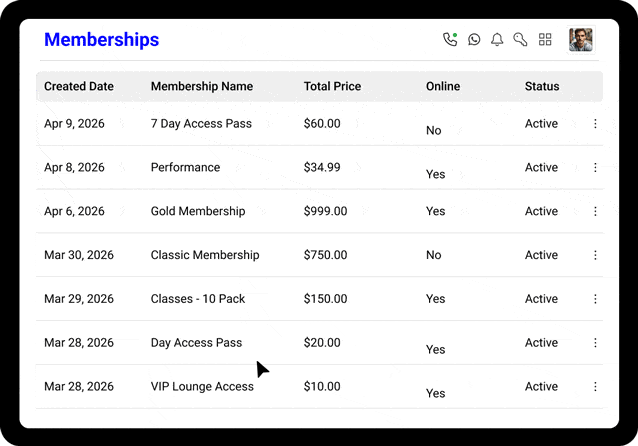Open three-dot menu for Gold Membership
The height and width of the screenshot is (446, 638).
(x=595, y=212)
